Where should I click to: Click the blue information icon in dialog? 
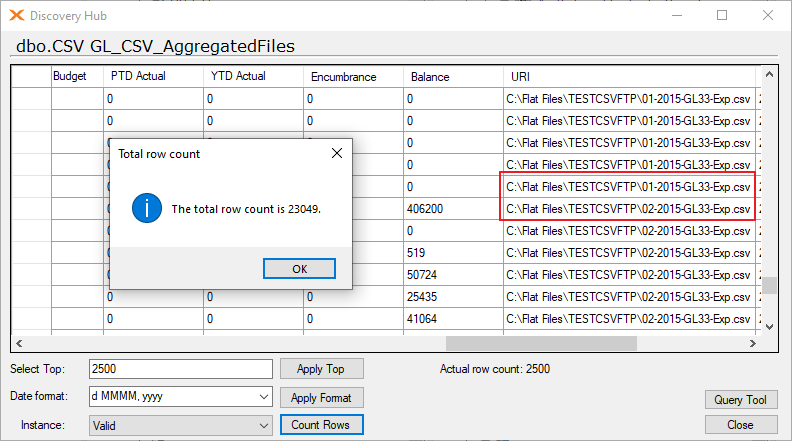(147, 208)
